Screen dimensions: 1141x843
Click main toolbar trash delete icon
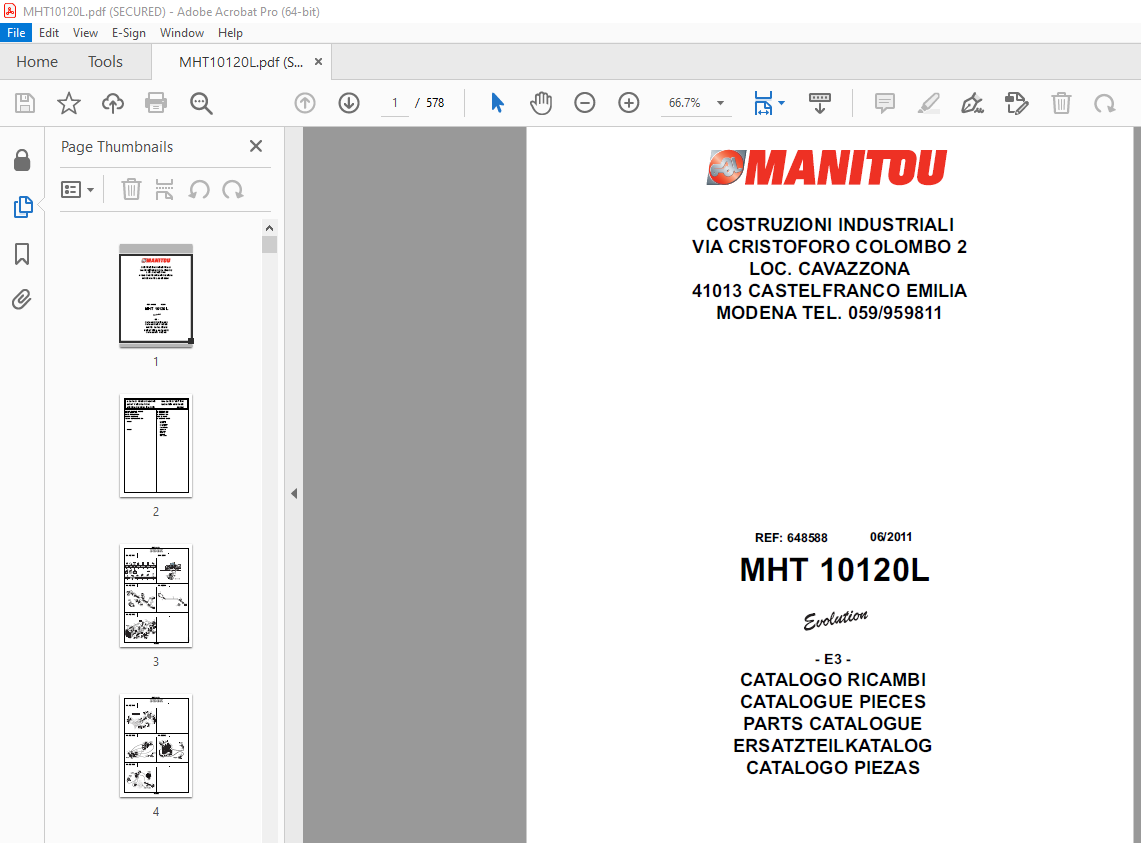[x=1061, y=103]
